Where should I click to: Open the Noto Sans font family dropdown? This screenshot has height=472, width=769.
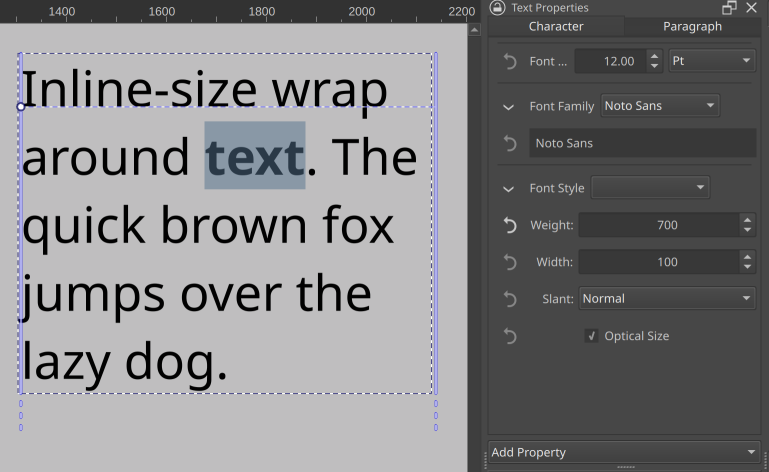tap(660, 105)
